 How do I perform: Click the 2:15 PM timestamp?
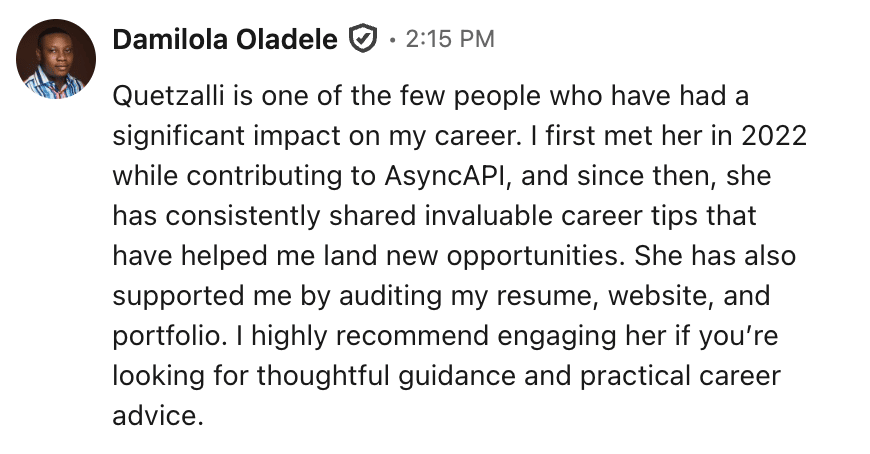tap(449, 40)
